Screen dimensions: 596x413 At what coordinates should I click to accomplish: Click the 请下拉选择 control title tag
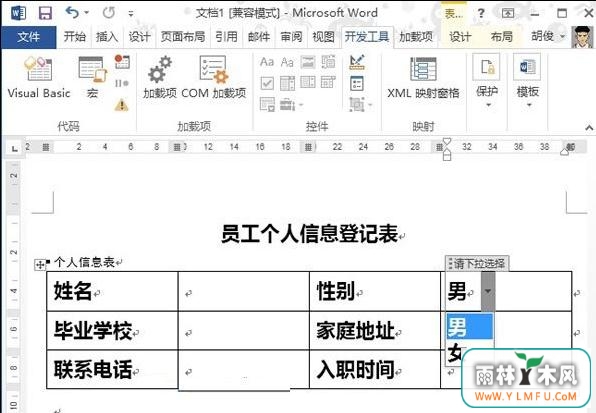click(477, 263)
